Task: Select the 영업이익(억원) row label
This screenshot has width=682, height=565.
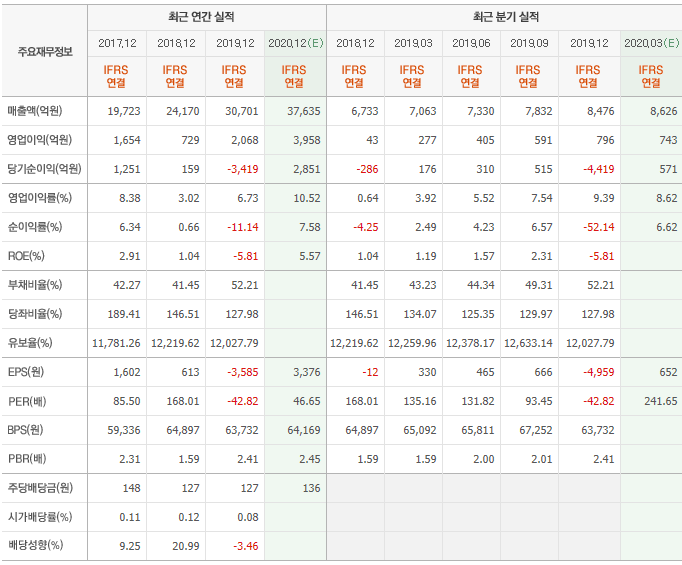Action: point(39,140)
